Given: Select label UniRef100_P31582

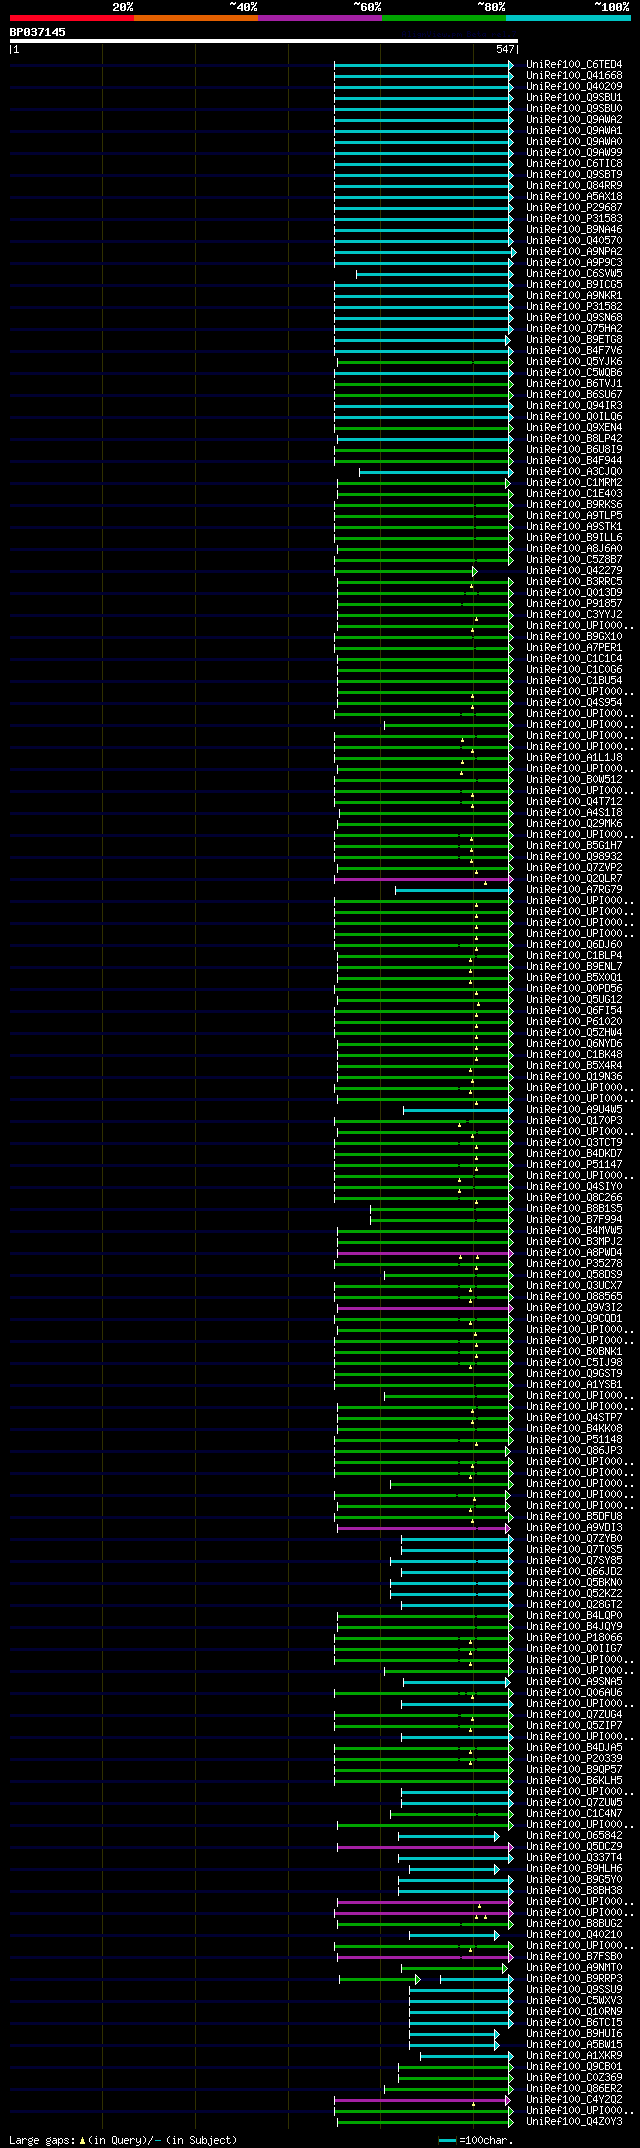Looking at the screenshot, I should click(x=574, y=306).
